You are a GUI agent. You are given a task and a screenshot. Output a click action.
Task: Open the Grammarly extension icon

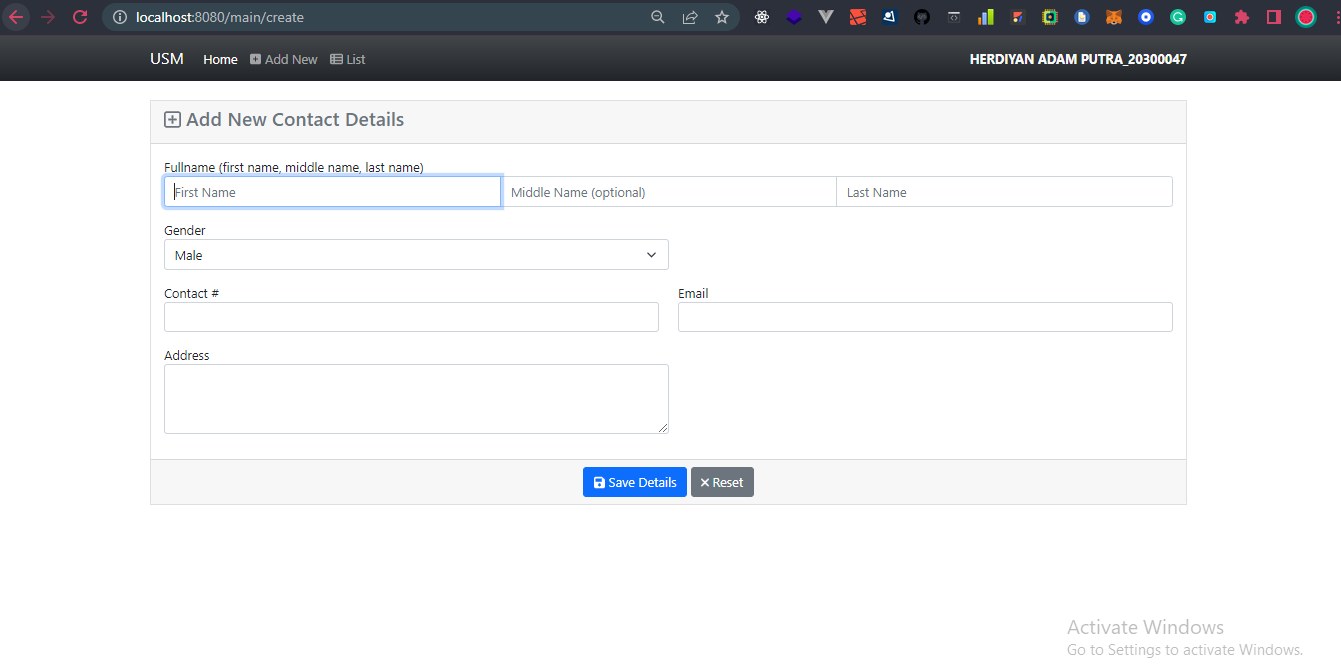[1178, 17]
